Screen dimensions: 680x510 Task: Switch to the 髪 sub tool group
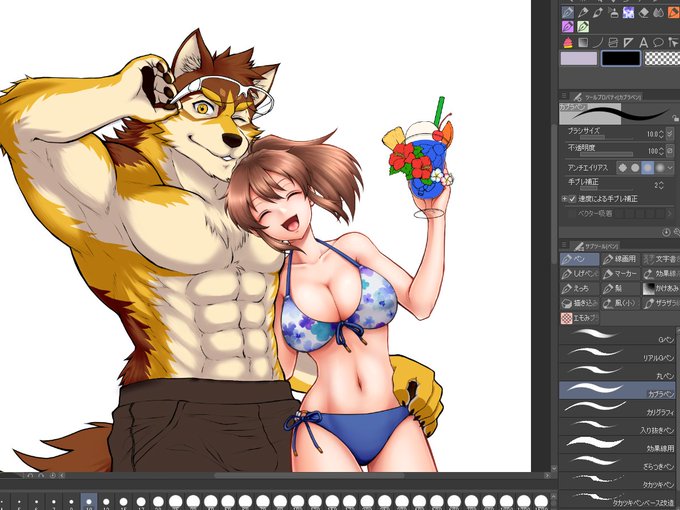point(621,289)
